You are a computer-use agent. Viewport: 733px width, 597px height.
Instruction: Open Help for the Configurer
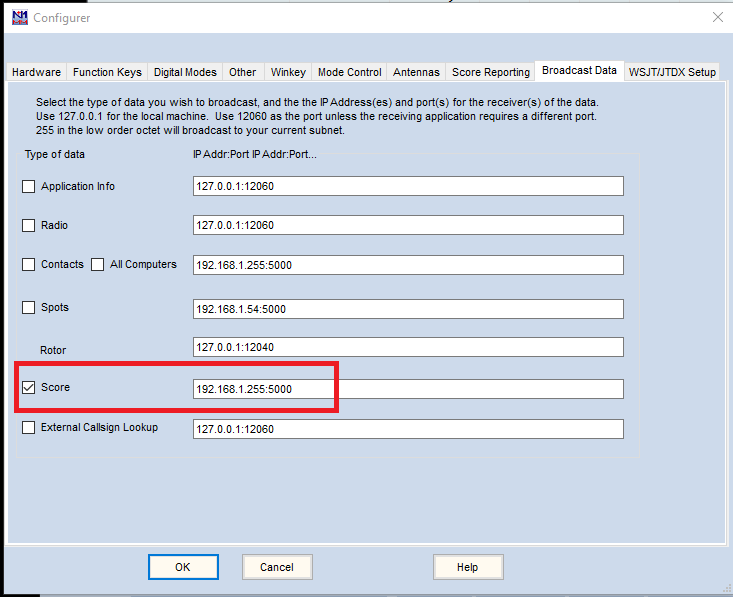(468, 567)
